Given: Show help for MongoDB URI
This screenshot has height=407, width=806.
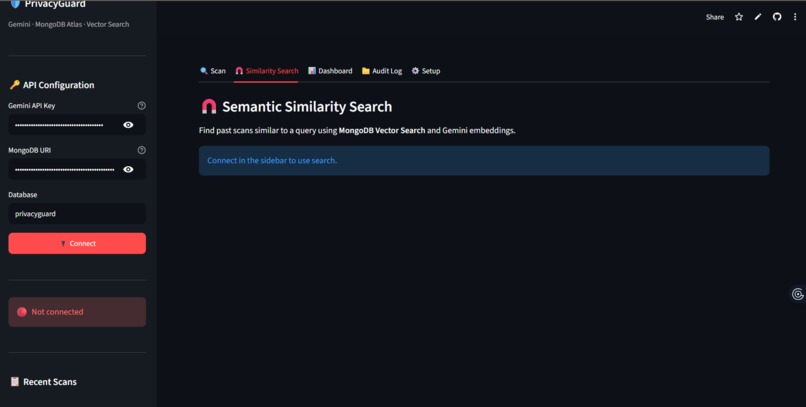Looking at the screenshot, I should click(x=141, y=150).
